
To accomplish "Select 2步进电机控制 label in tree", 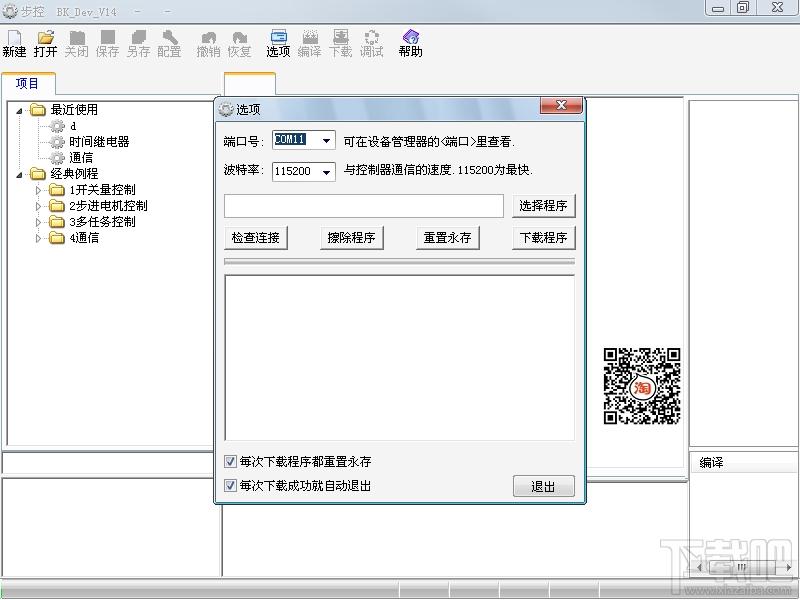I will coord(108,206).
